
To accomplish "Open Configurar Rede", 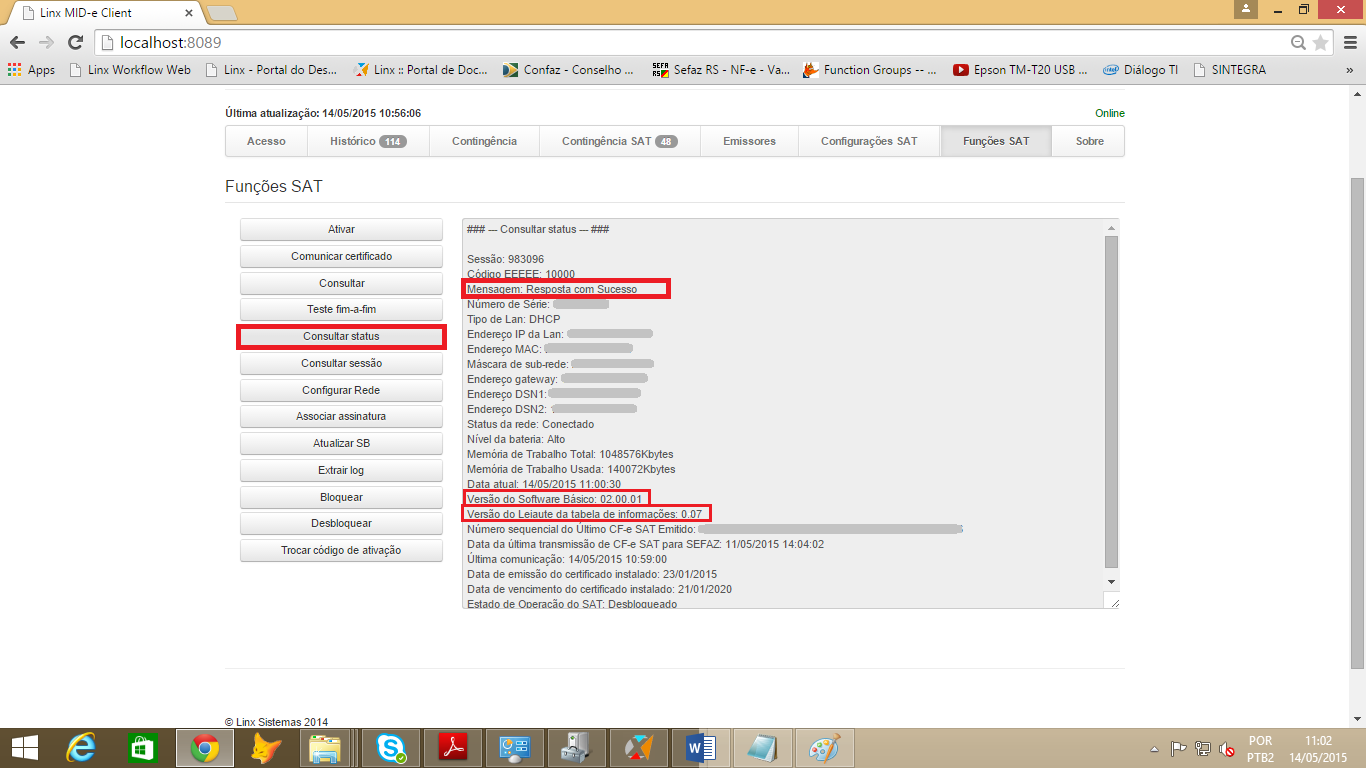I will pos(341,391).
